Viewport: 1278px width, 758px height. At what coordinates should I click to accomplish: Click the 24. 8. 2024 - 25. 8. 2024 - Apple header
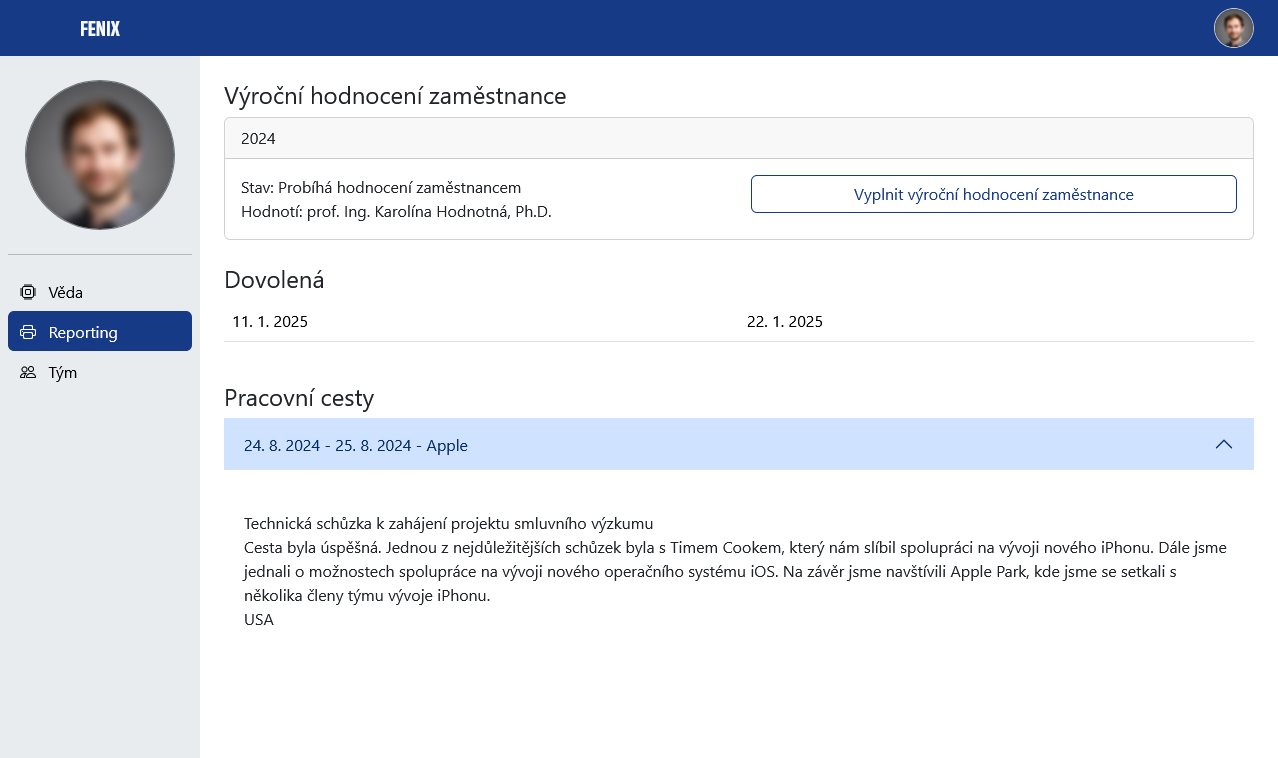click(x=739, y=444)
